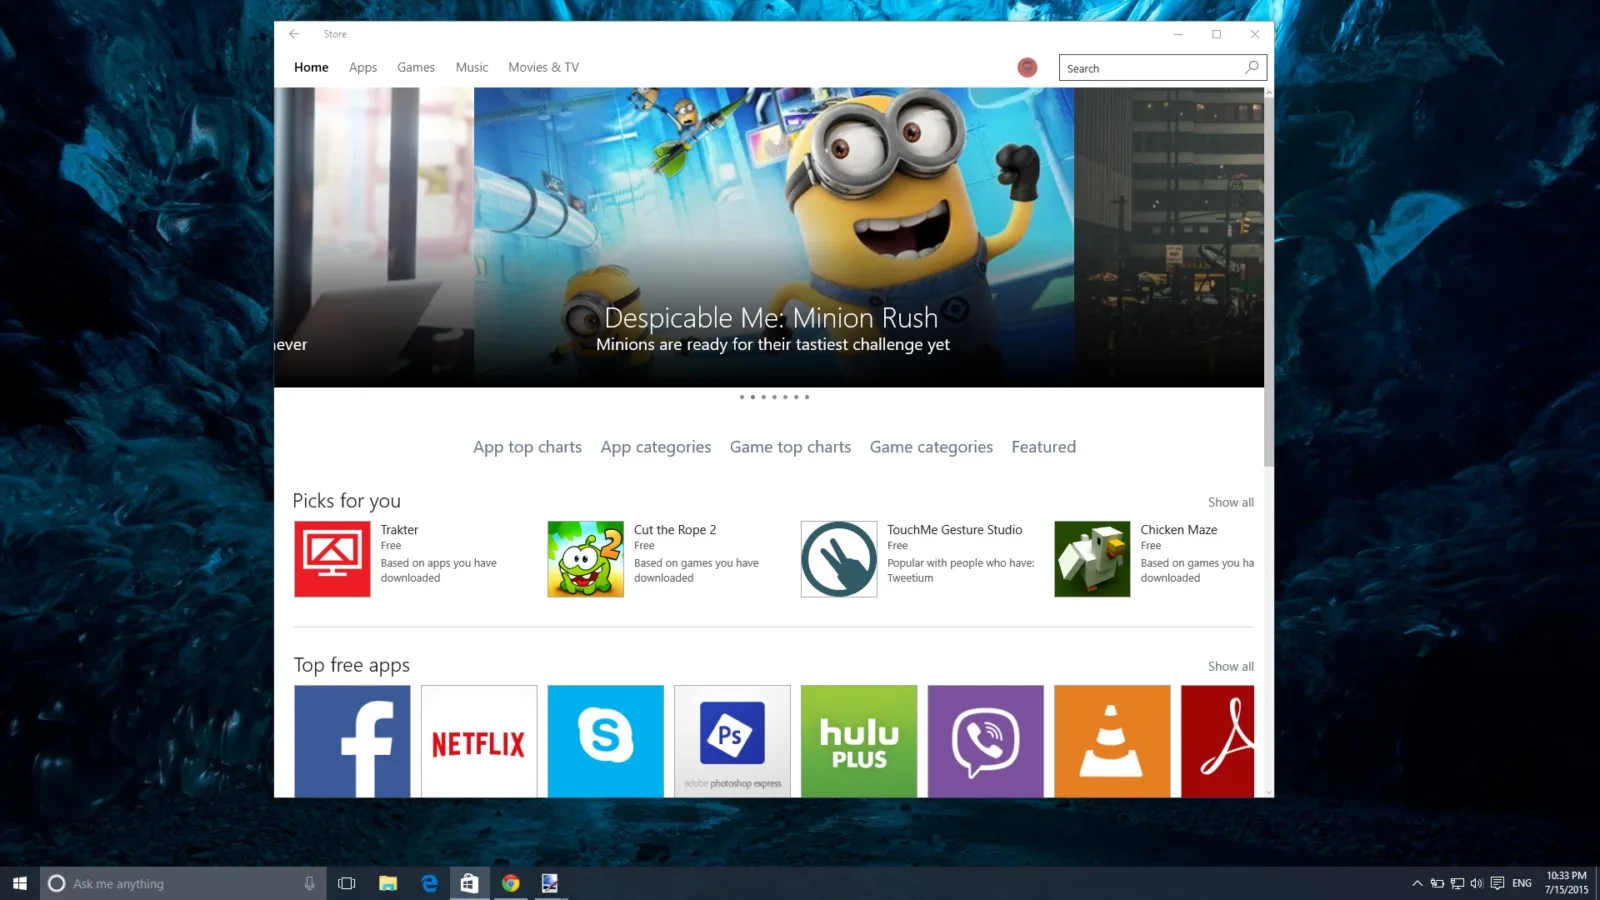
Task: Activate the Cortana microphone
Action: pos(309,883)
